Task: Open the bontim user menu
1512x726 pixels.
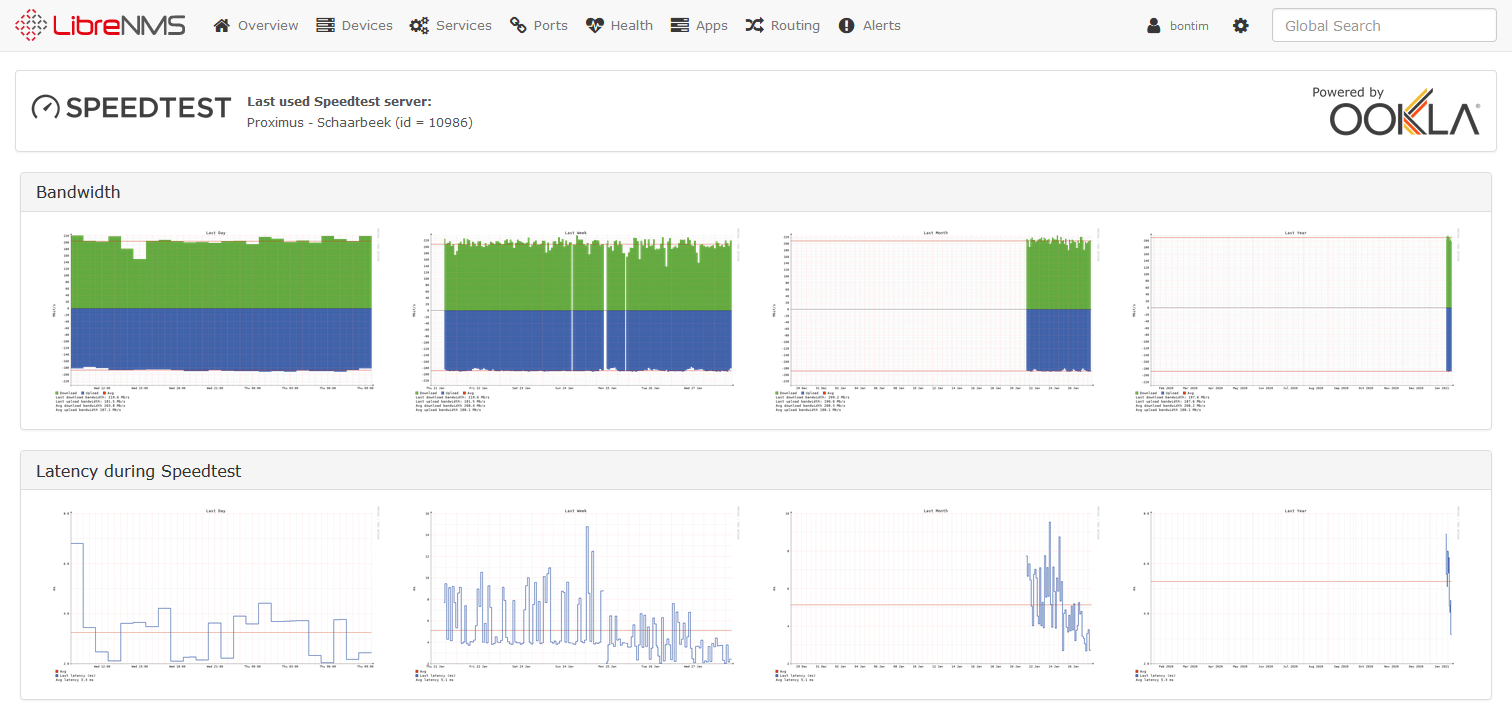Action: click(1179, 26)
